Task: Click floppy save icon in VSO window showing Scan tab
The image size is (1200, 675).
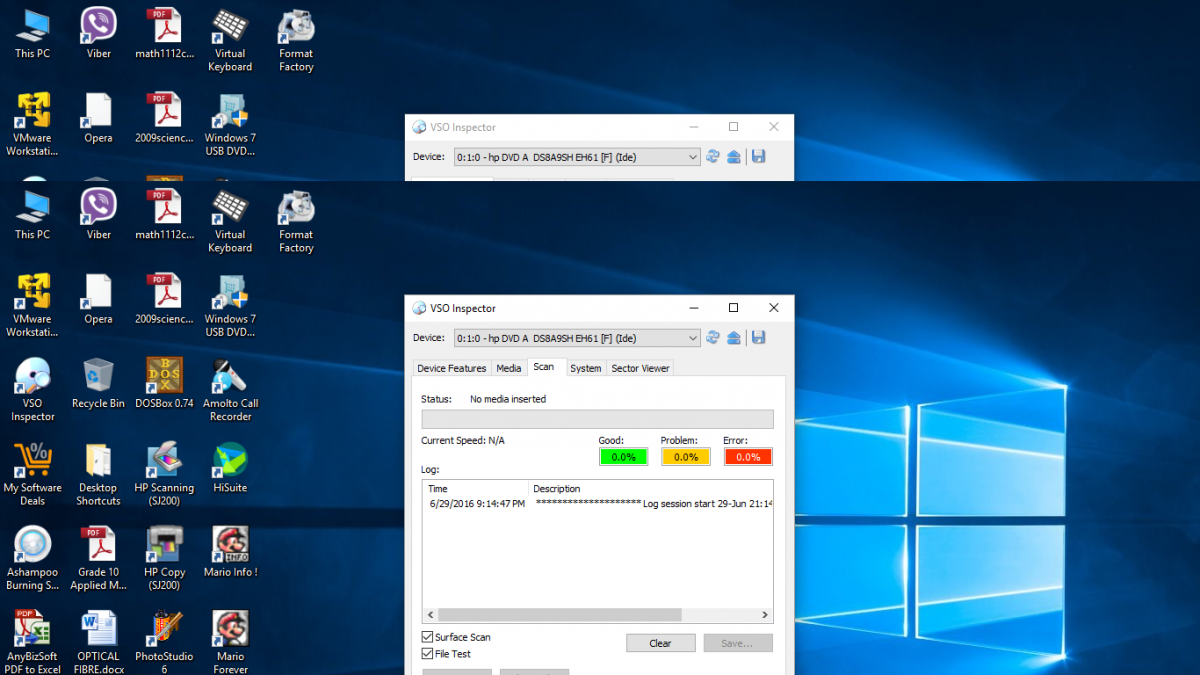Action: (x=758, y=338)
